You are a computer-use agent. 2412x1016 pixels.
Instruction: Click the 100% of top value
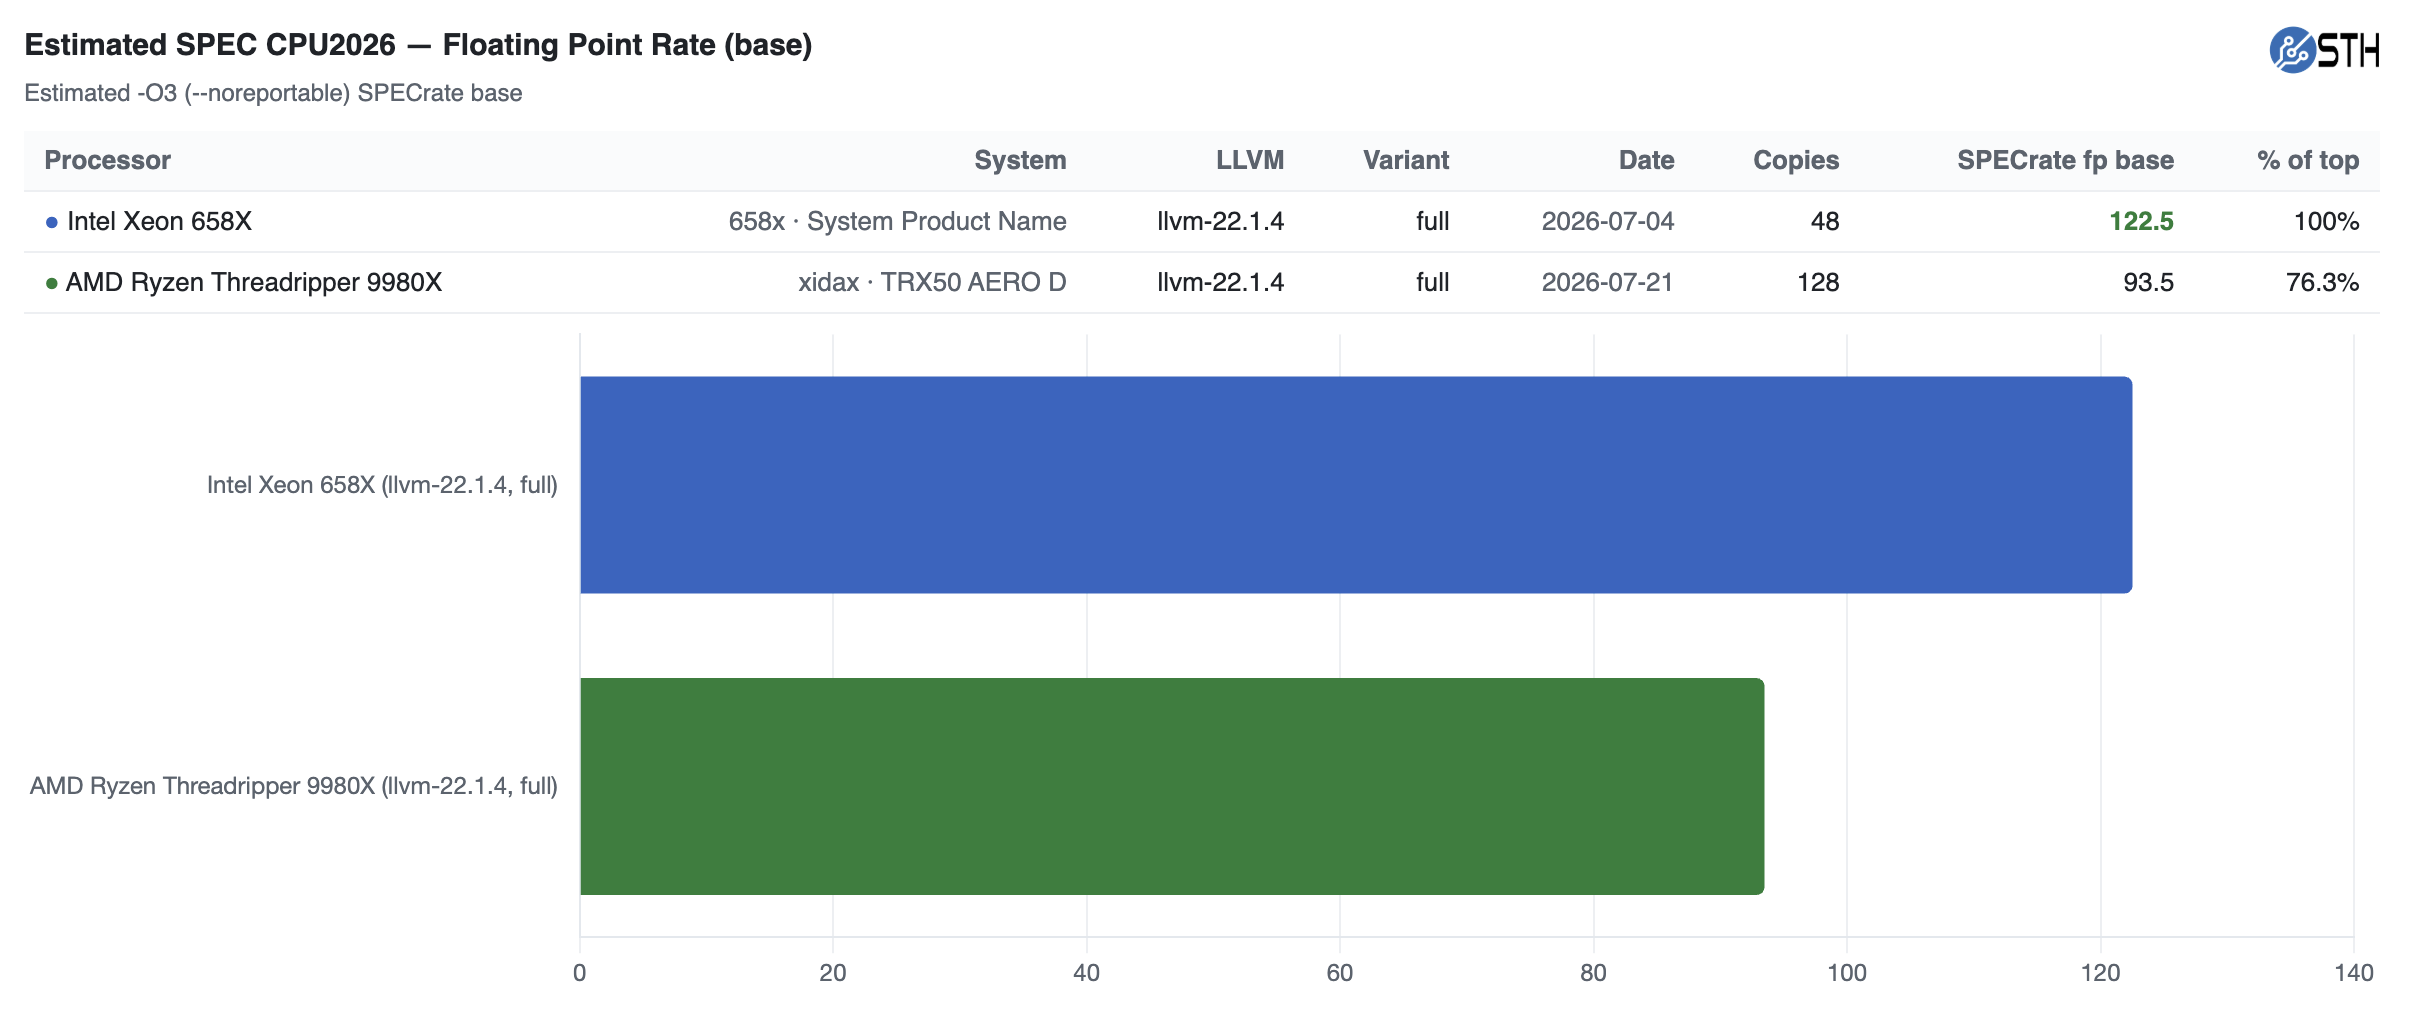coord(2326,221)
